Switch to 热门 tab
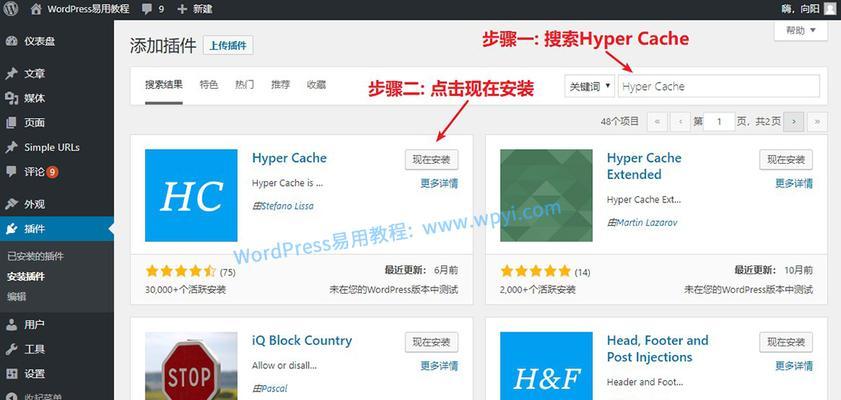This screenshot has width=841, height=400. [244, 85]
